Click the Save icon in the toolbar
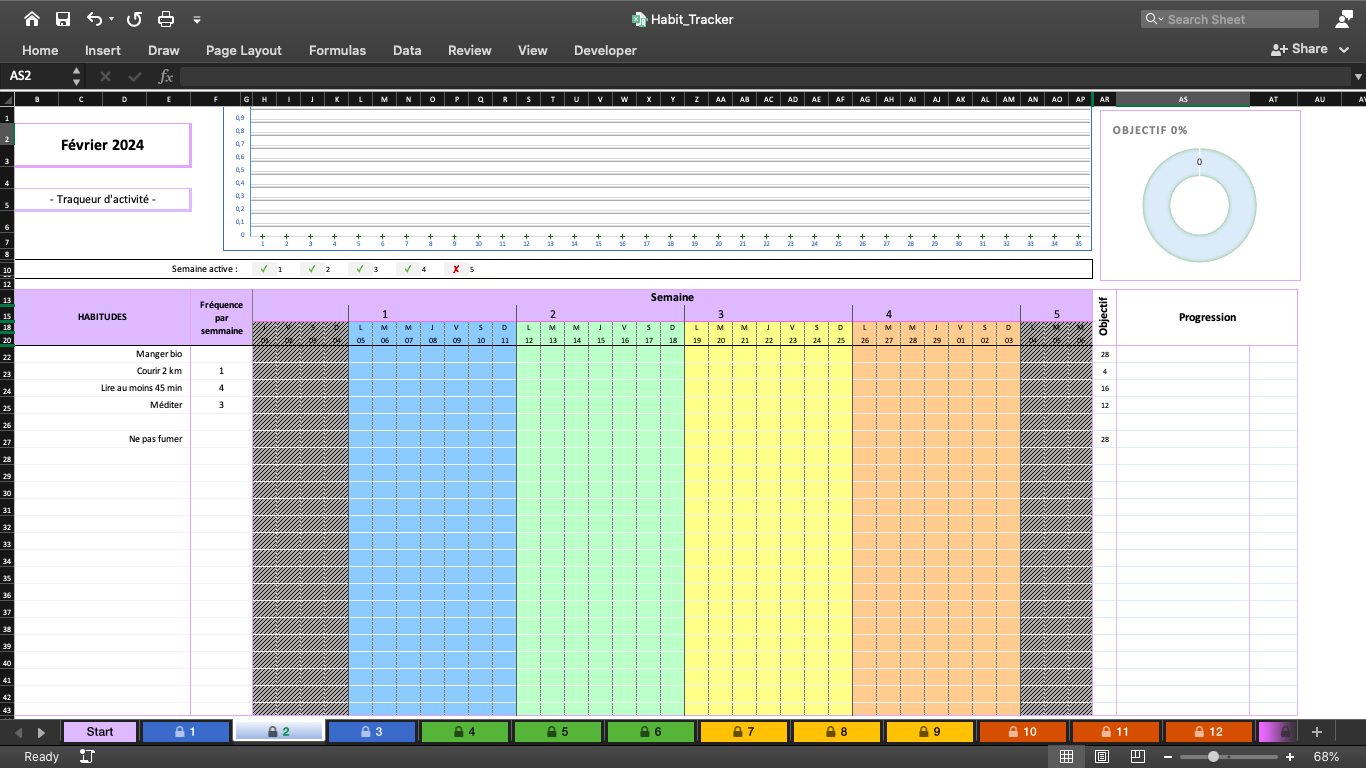This screenshot has height=768, width=1366. [62, 18]
